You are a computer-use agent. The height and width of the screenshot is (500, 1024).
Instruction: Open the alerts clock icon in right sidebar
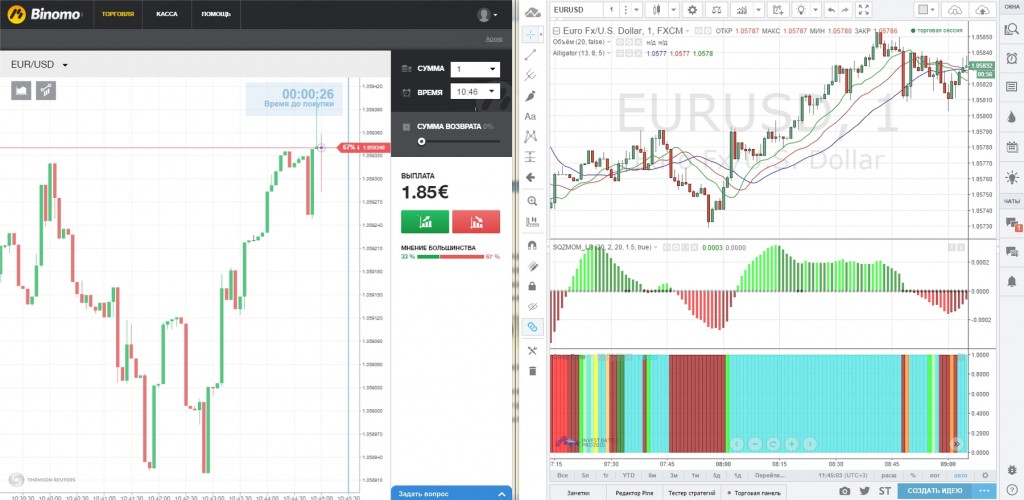tap(1012, 57)
